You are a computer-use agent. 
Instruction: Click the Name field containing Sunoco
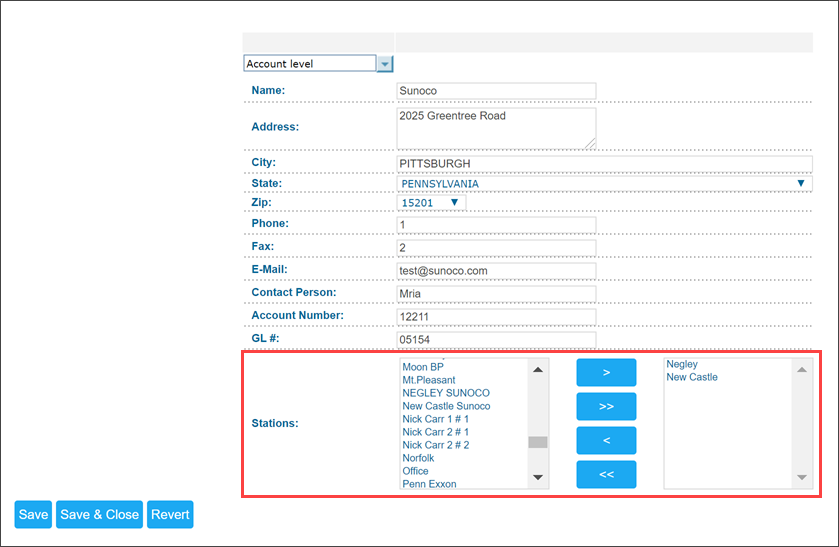[496, 91]
